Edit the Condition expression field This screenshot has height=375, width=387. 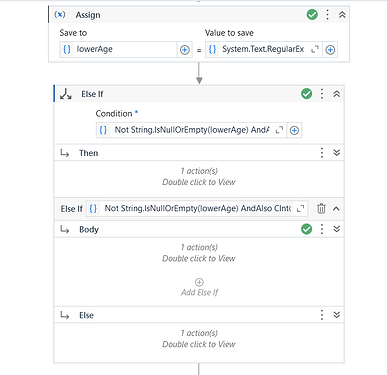(x=191, y=130)
